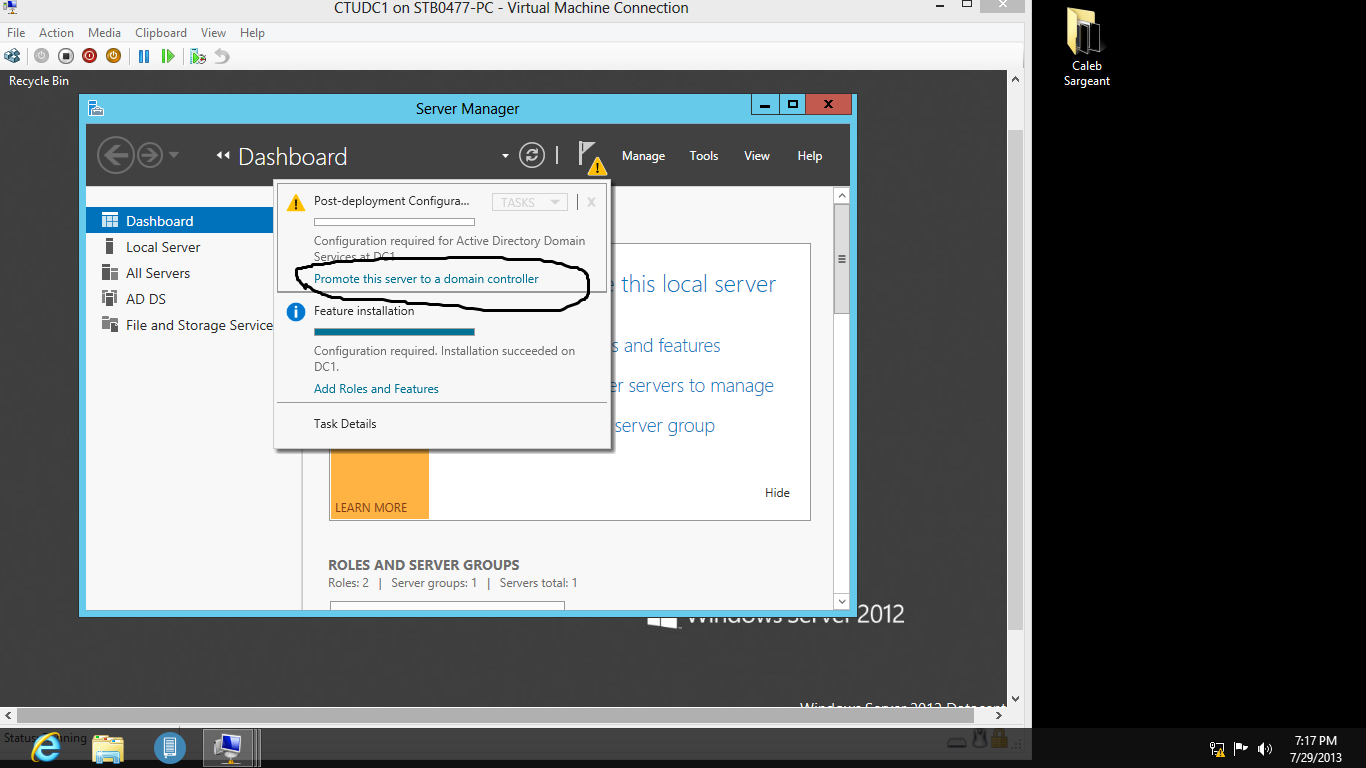This screenshot has height=768, width=1366.
Task: Click the "server group" link
Action: [x=665, y=426]
